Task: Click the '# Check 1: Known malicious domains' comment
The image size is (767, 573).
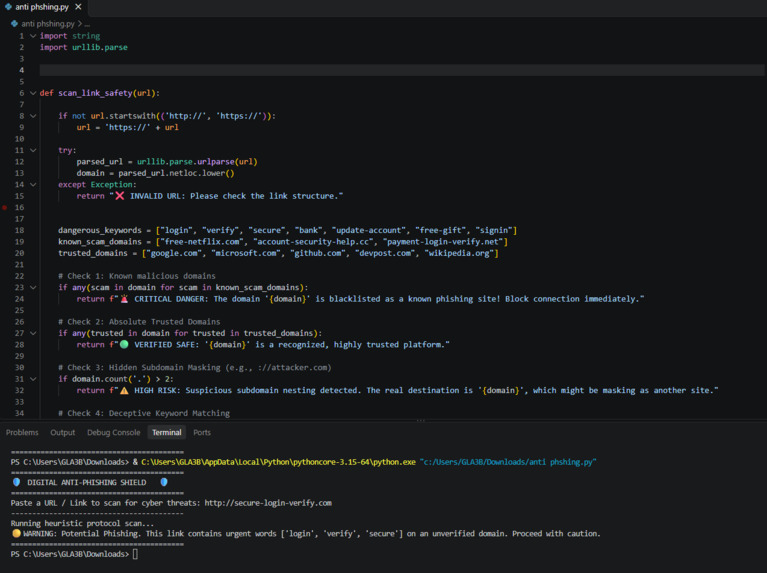Action: [137, 276]
